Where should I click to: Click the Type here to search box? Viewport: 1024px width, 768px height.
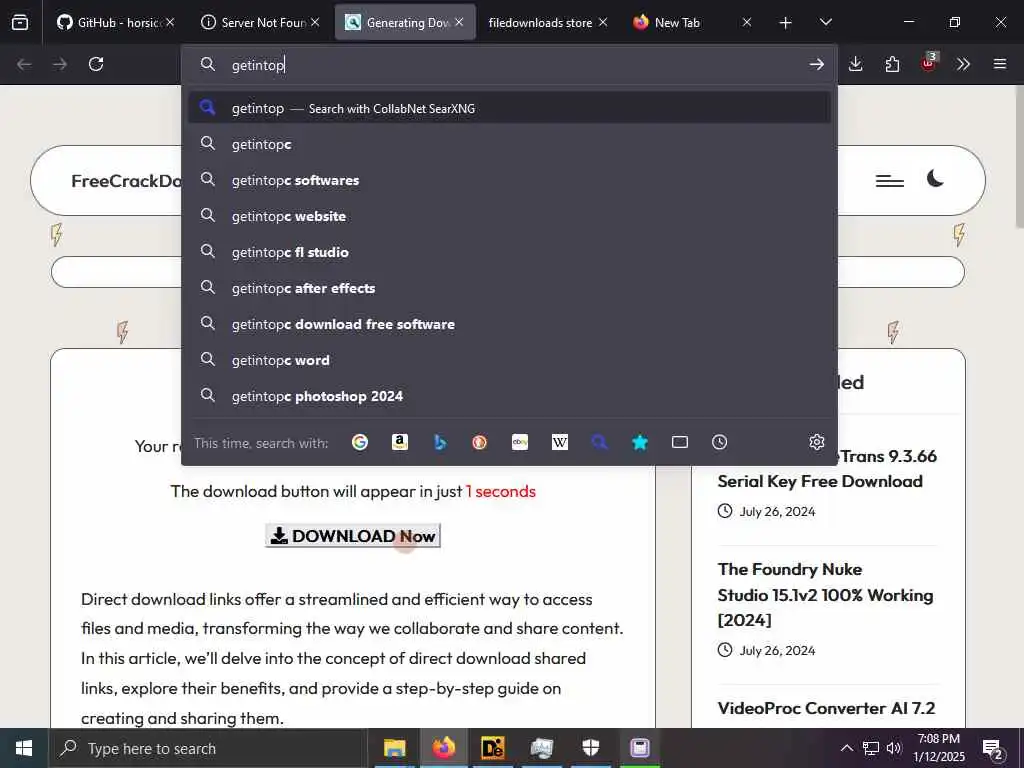click(208, 748)
